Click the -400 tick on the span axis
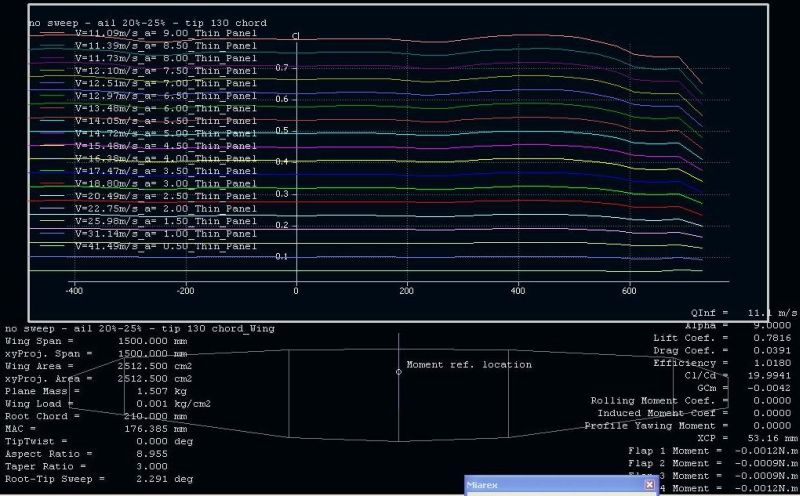The image size is (800, 496). point(74,291)
